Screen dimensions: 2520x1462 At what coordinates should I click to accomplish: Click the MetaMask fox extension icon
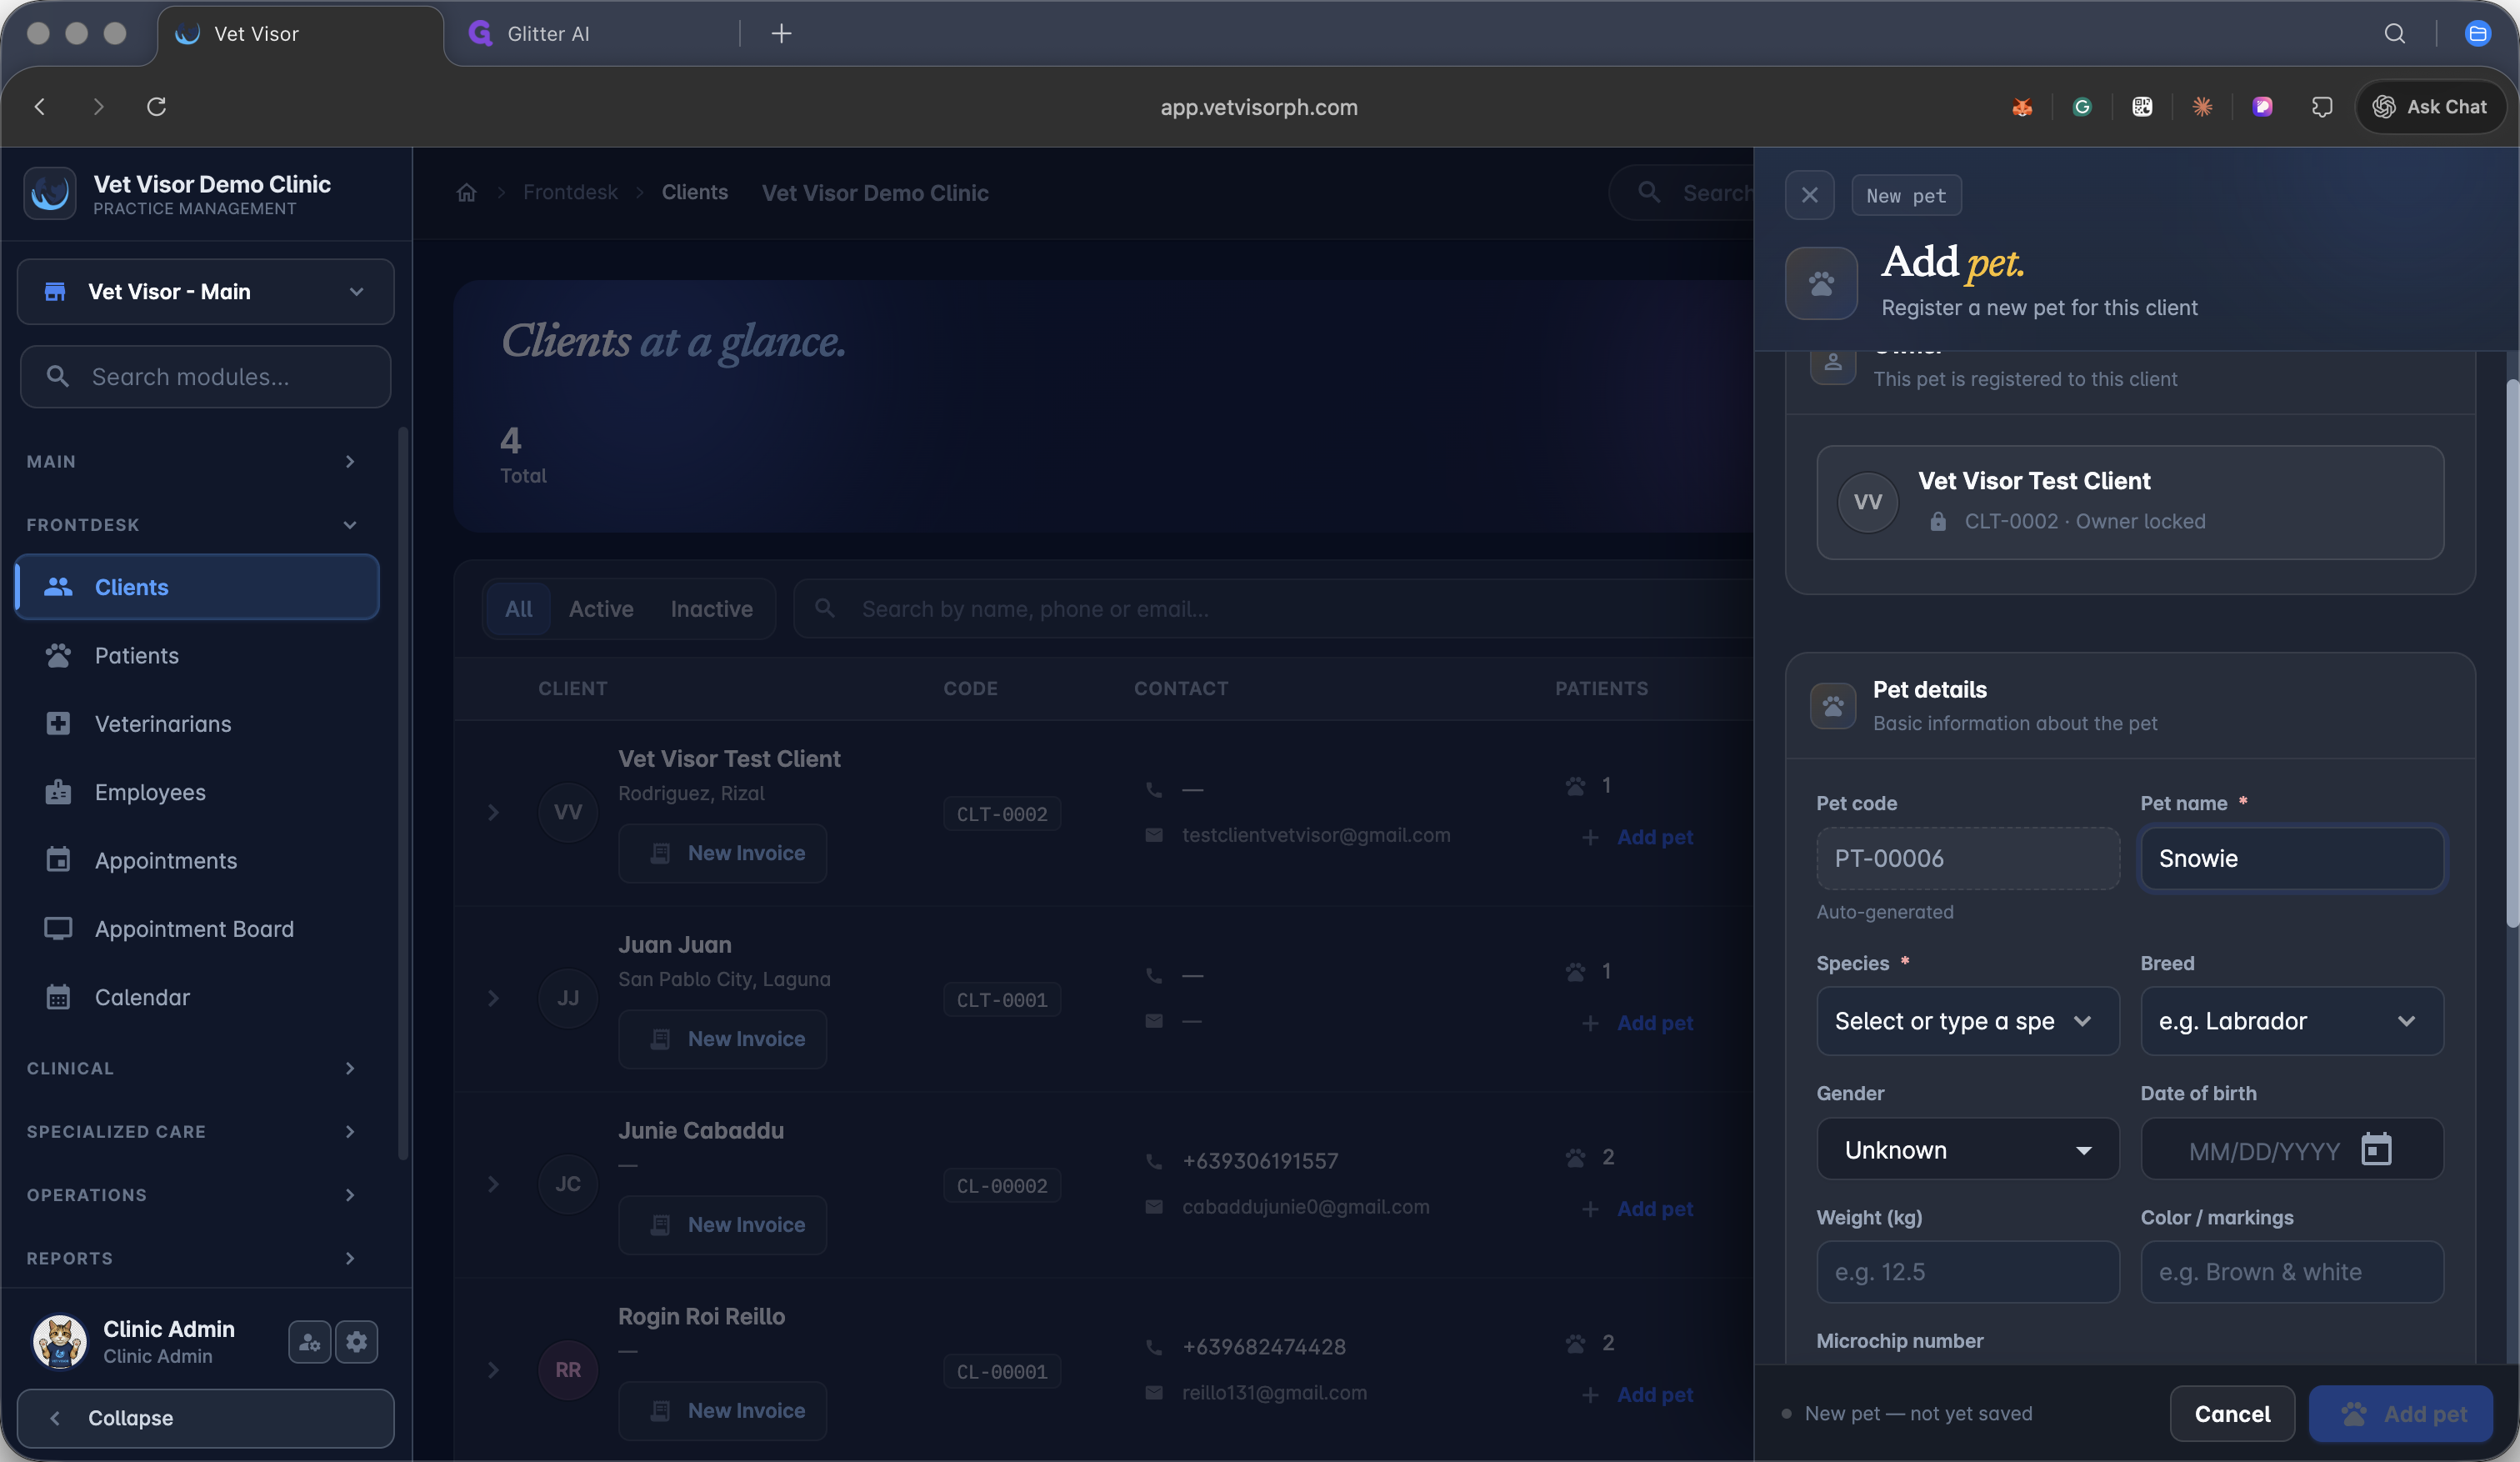tap(2022, 107)
